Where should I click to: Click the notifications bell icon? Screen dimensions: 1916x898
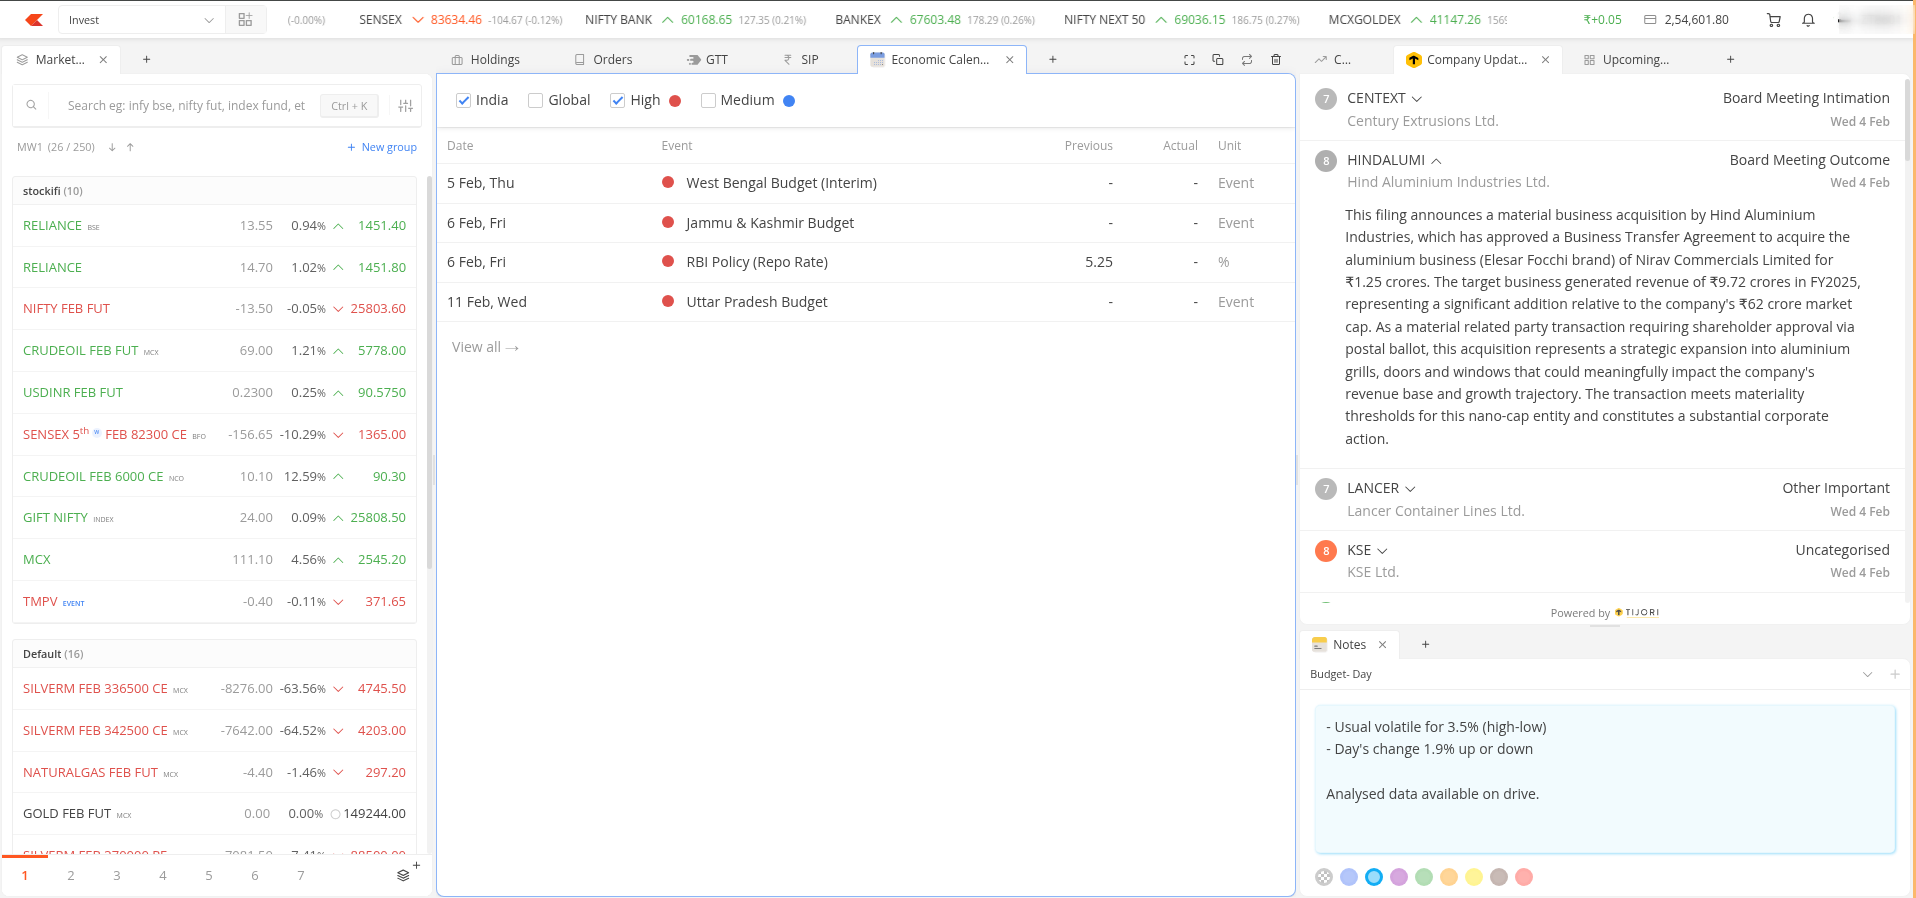coord(1808,20)
